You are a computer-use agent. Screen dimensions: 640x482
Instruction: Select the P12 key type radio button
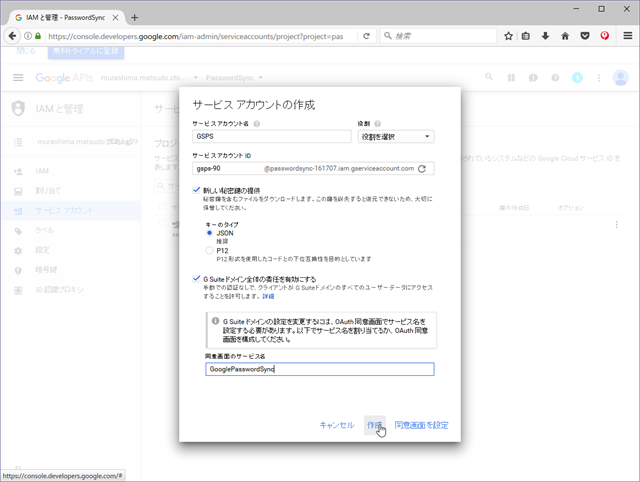[209, 250]
